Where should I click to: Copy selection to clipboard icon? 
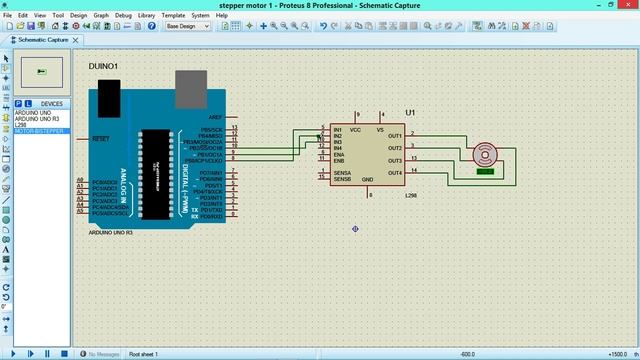click(358, 26)
